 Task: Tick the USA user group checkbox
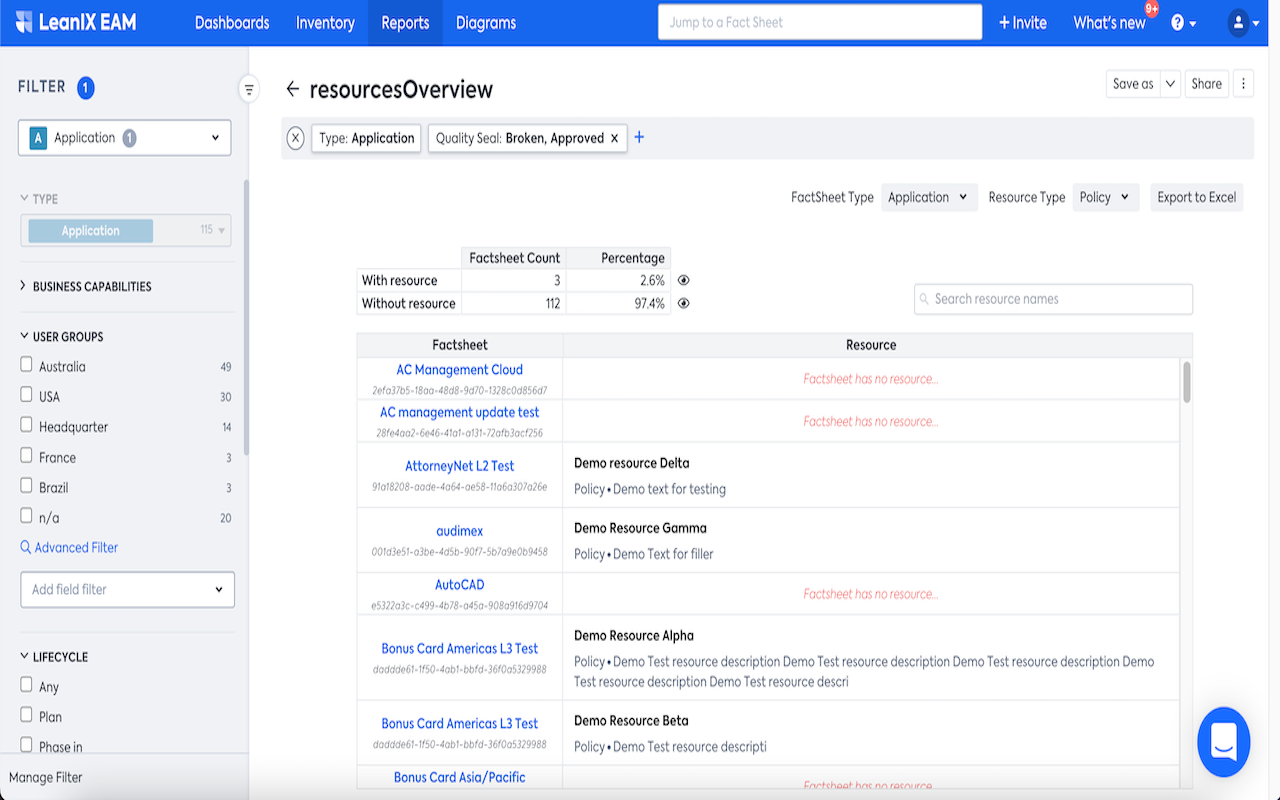tap(27, 395)
